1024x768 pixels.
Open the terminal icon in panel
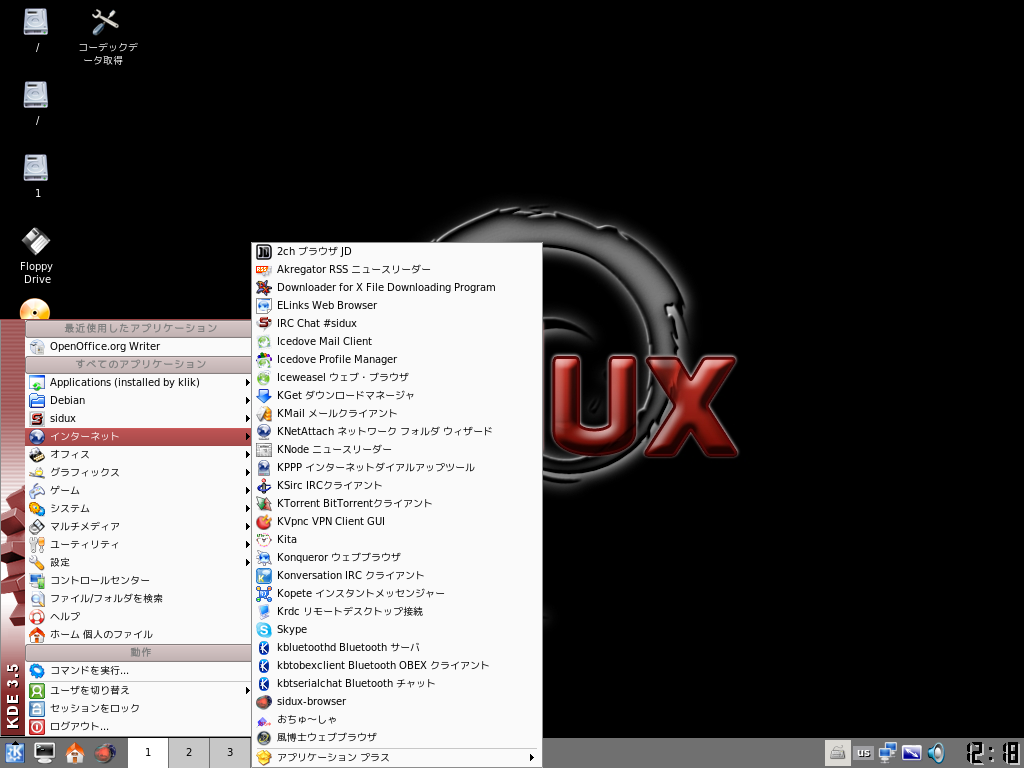(x=44, y=753)
